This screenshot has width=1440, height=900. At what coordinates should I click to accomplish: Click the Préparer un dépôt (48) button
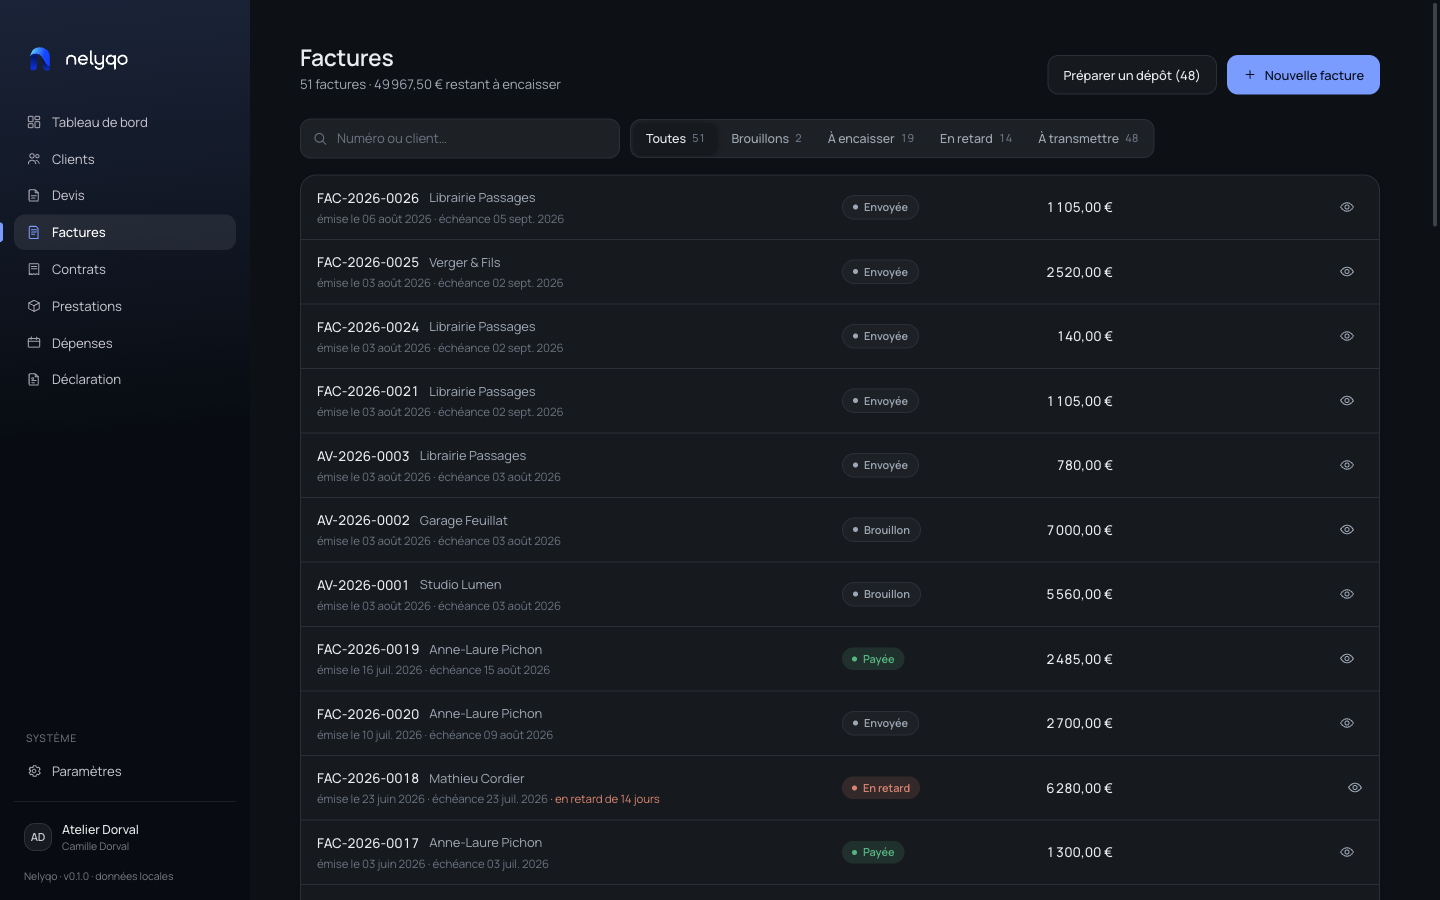1132,75
